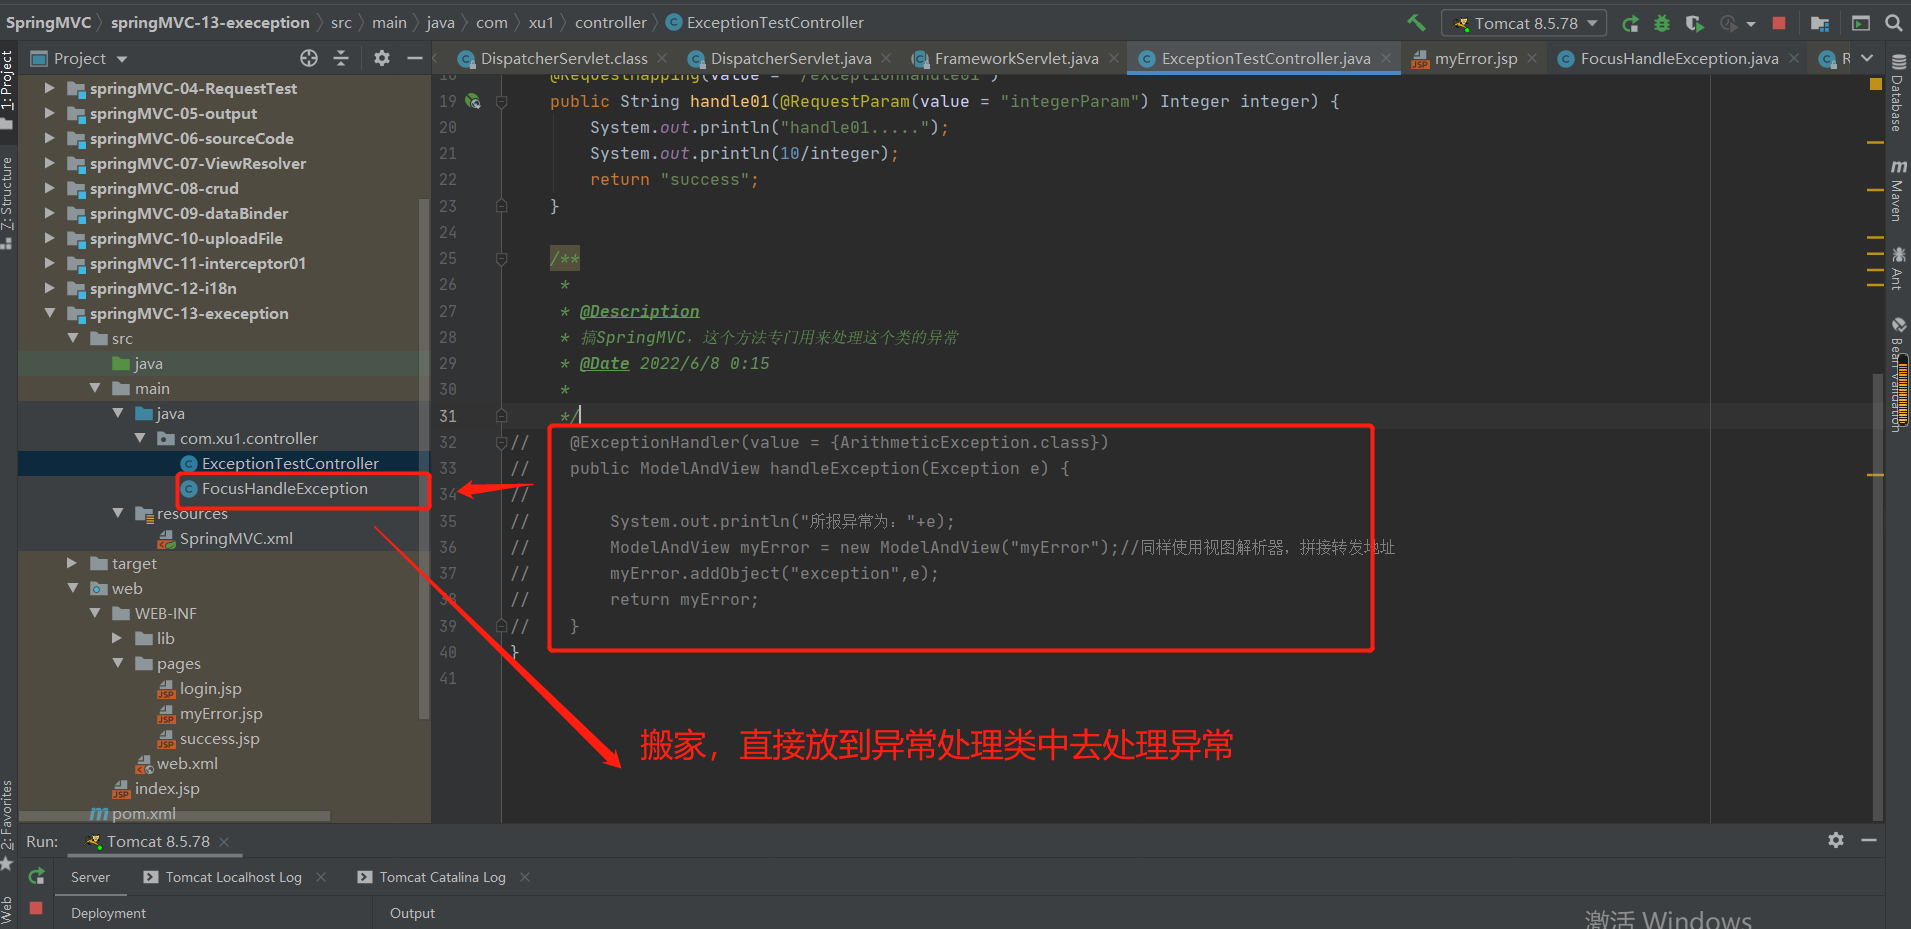Open Tomcat Localhost Log tab
The width and height of the screenshot is (1911, 929).
click(x=232, y=877)
